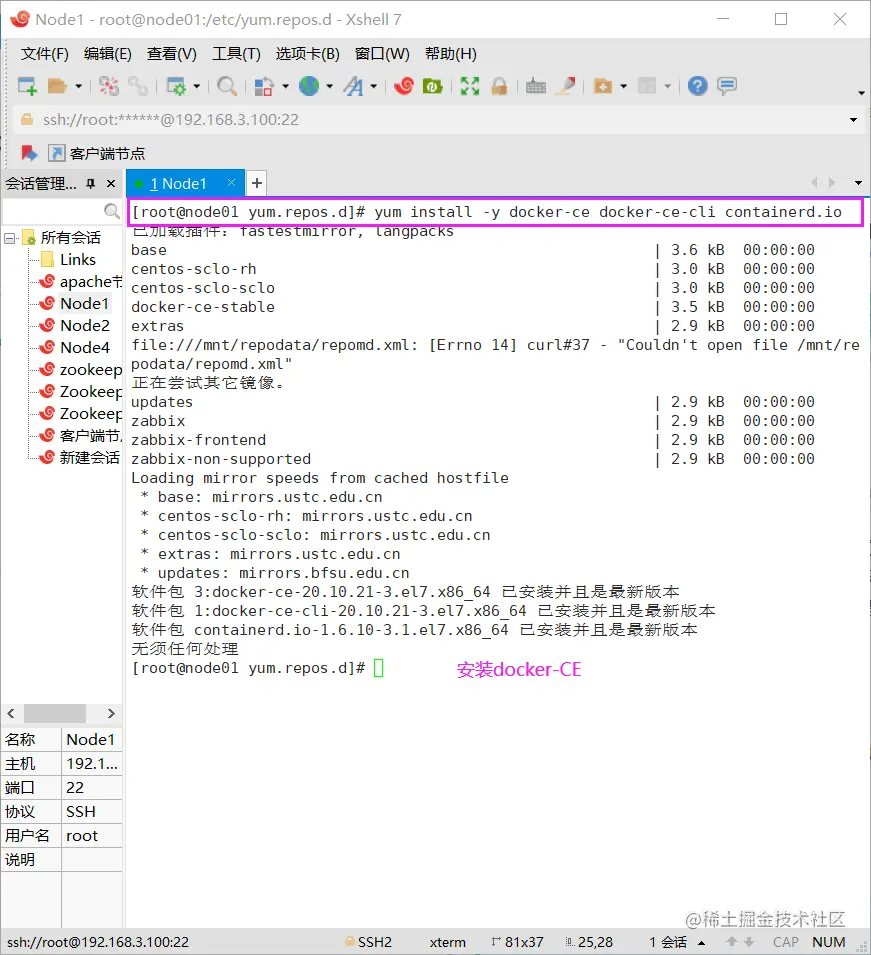The image size is (871, 955).
Task: Collapse the 所有会话 tree node
Action: point(9,238)
